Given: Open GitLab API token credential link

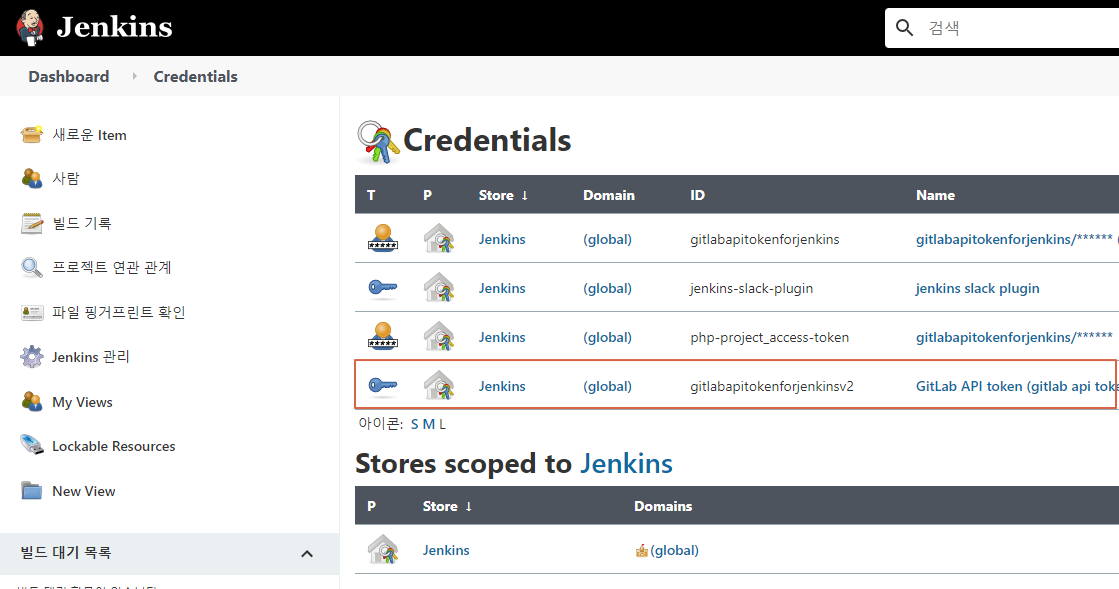Looking at the screenshot, I should coord(1016,386).
